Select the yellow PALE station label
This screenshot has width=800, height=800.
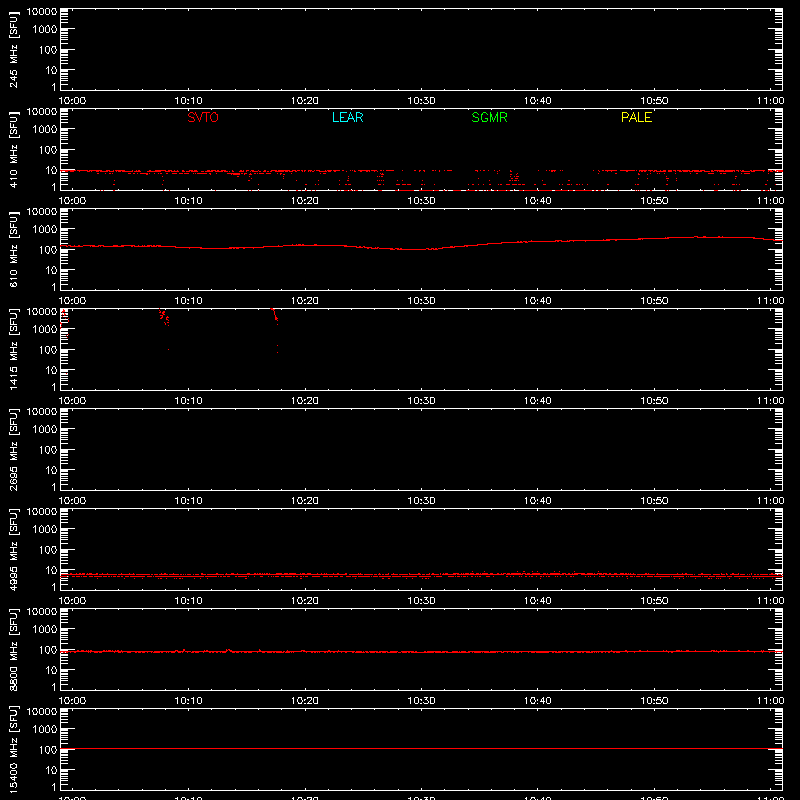click(x=636, y=117)
